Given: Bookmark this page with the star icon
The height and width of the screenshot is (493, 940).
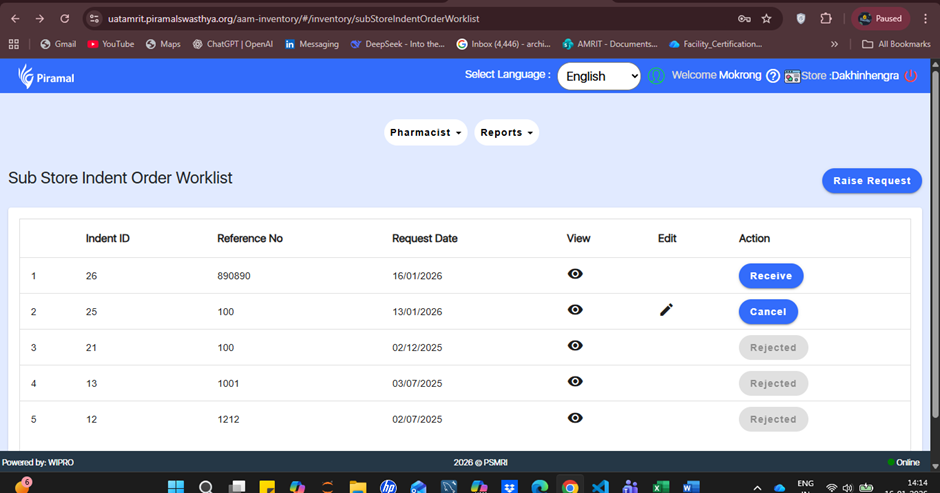Looking at the screenshot, I should (766, 18).
